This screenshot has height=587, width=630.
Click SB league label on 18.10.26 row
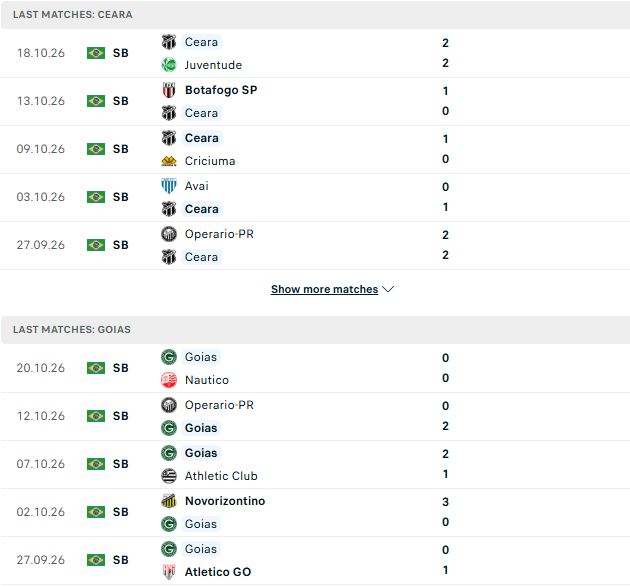tap(121, 53)
